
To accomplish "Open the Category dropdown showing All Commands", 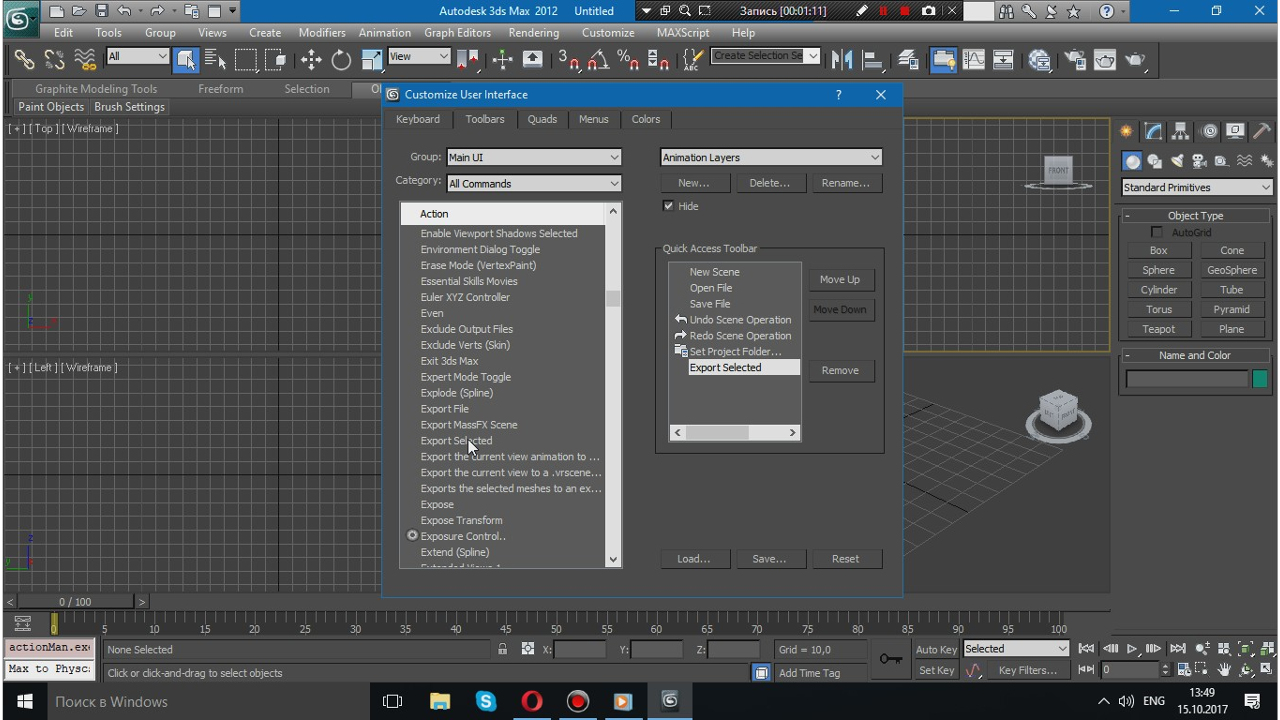I will pyautogui.click(x=533, y=184).
